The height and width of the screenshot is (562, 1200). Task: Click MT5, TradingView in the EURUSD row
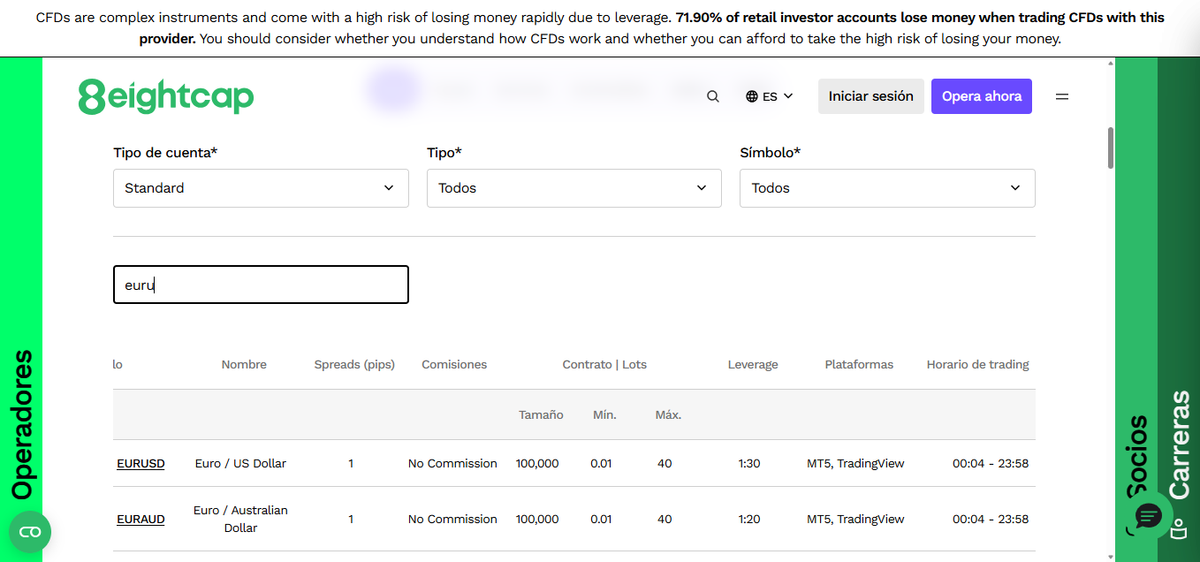855,464
